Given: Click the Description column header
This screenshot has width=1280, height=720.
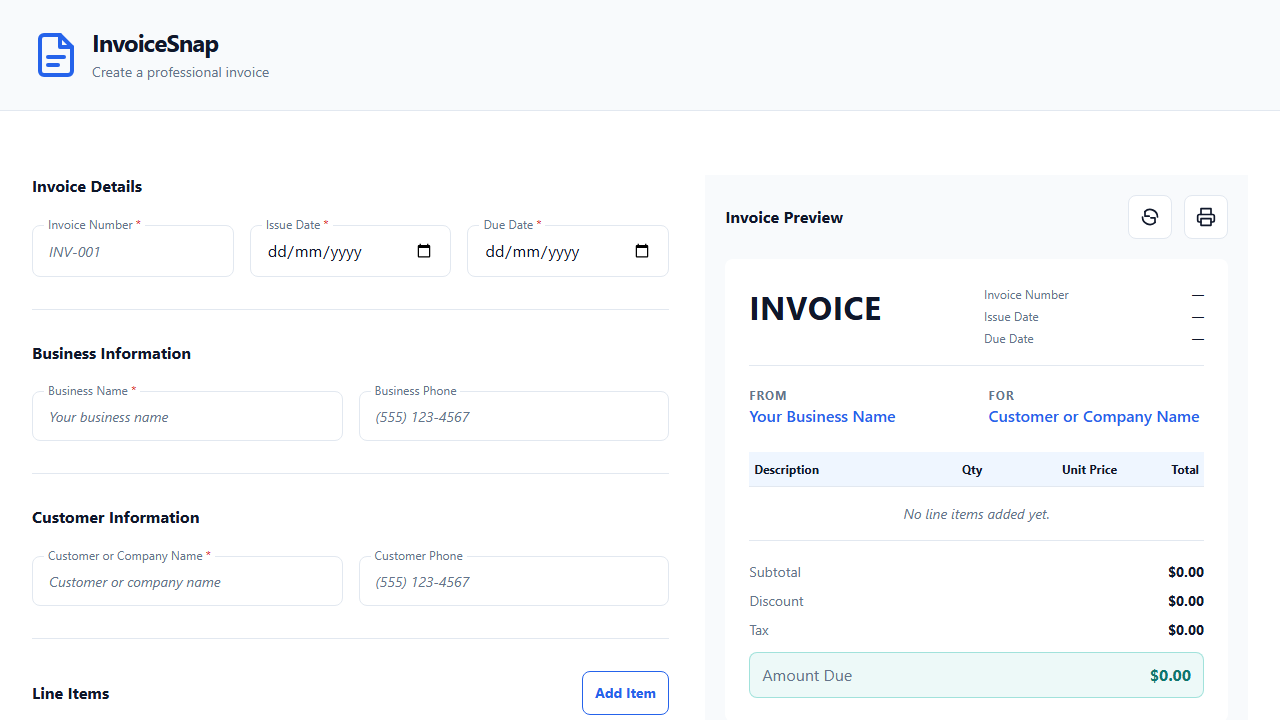Looking at the screenshot, I should coord(787,470).
